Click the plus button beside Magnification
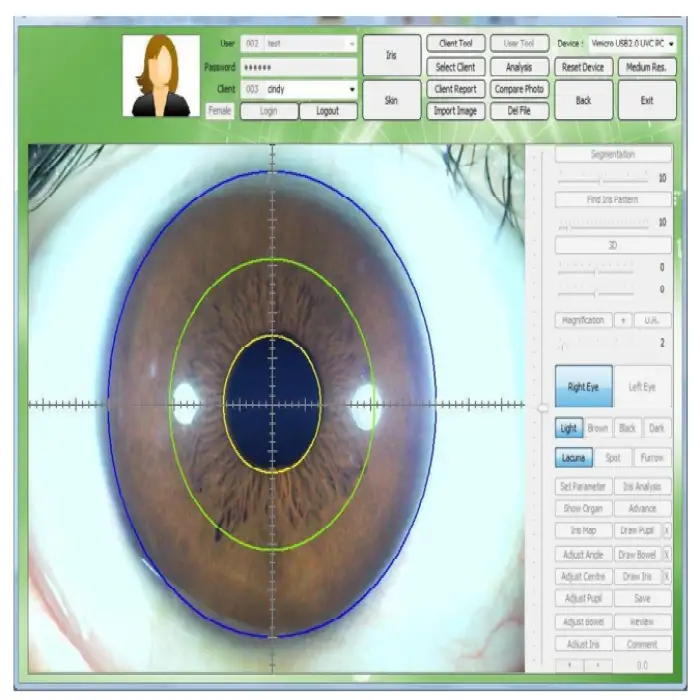700x700 pixels. pyautogui.click(x=623, y=320)
